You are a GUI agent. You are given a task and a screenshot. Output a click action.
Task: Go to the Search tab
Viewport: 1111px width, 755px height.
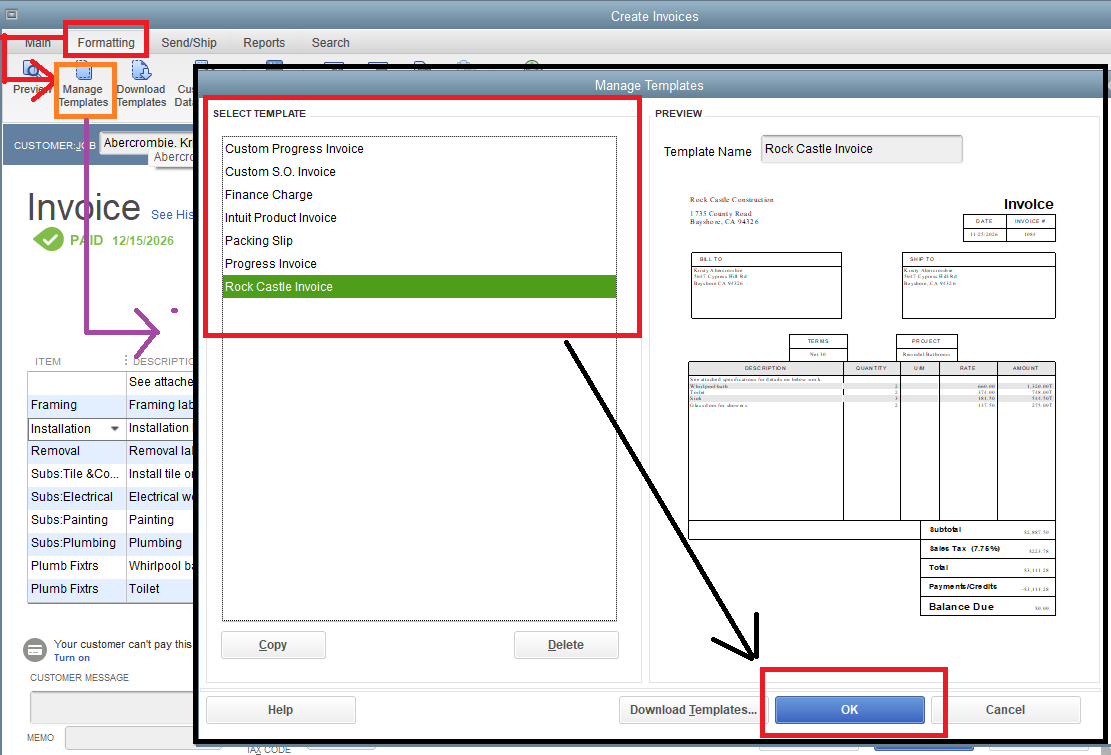tap(331, 42)
